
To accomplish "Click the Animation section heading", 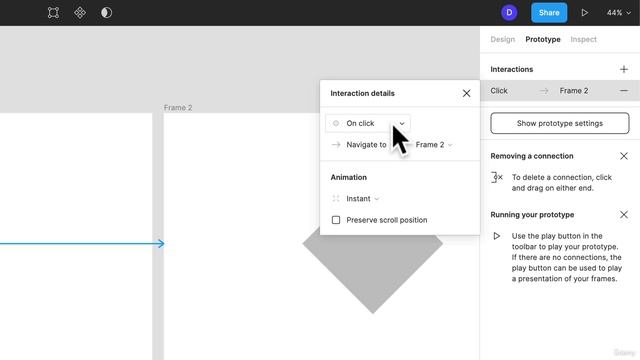I will 349,177.
